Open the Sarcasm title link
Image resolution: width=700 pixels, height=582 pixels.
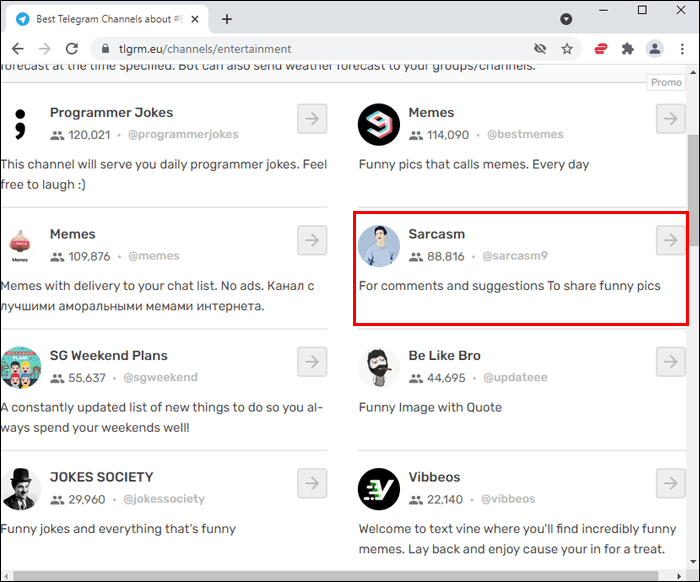click(437, 234)
